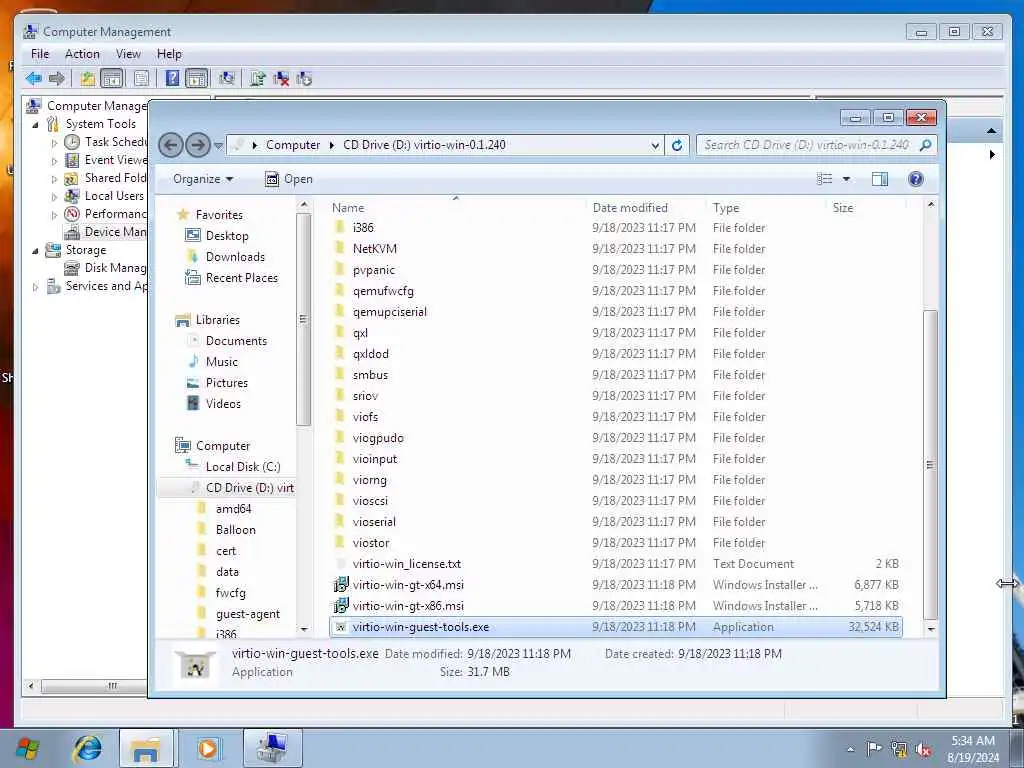Click the Open button in Explorer toolbar
1024x768 pixels.
[289, 179]
